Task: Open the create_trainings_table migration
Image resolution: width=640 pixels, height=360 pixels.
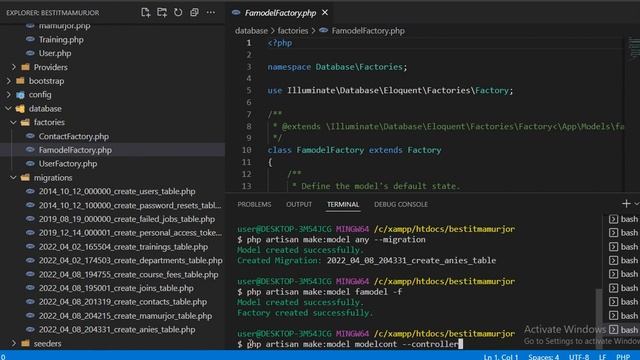Action: 123,247
